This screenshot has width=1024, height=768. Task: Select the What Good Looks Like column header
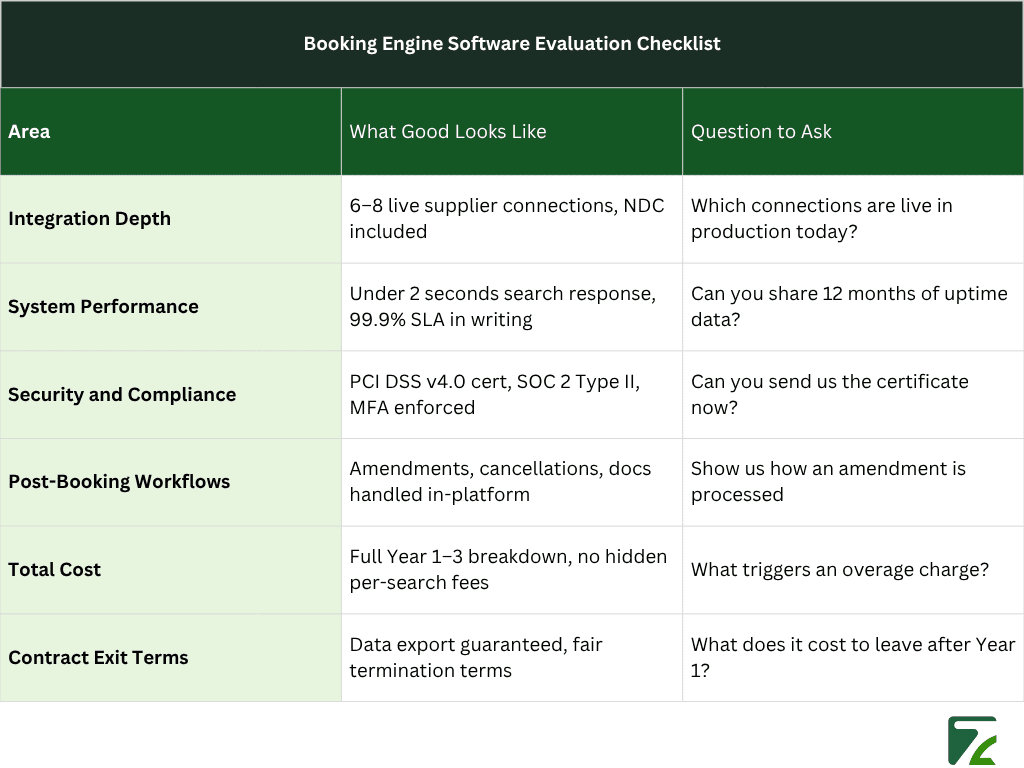tap(448, 131)
